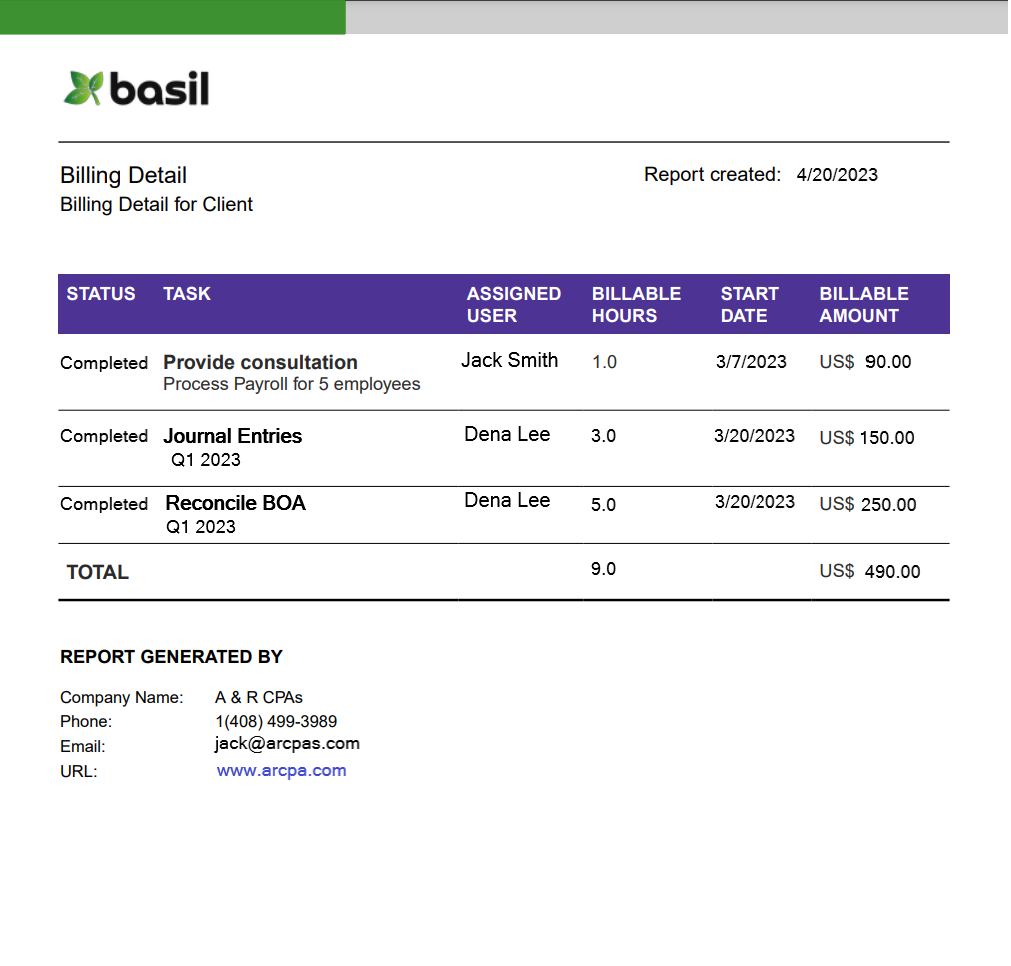This screenshot has width=1011, height=966.
Task: Select the Journal Entries task title
Action: coord(233,437)
